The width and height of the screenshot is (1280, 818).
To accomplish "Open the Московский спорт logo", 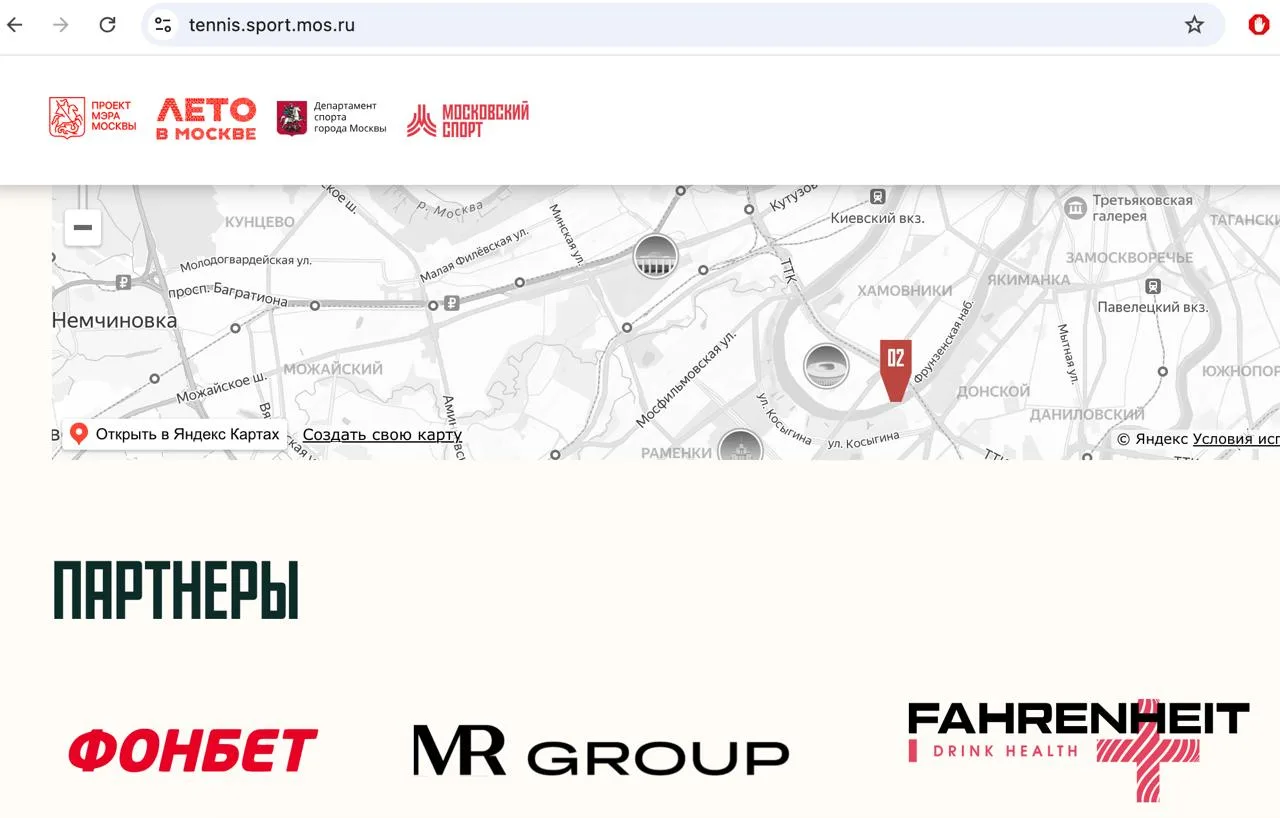I will [467, 120].
